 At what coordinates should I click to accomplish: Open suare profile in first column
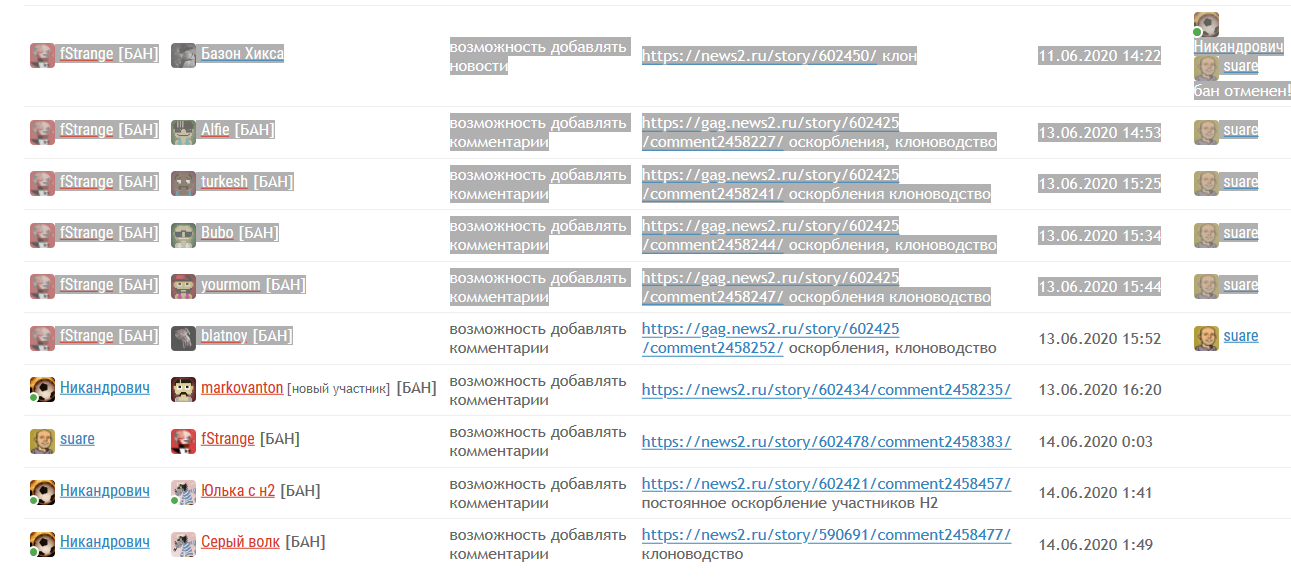(x=77, y=439)
